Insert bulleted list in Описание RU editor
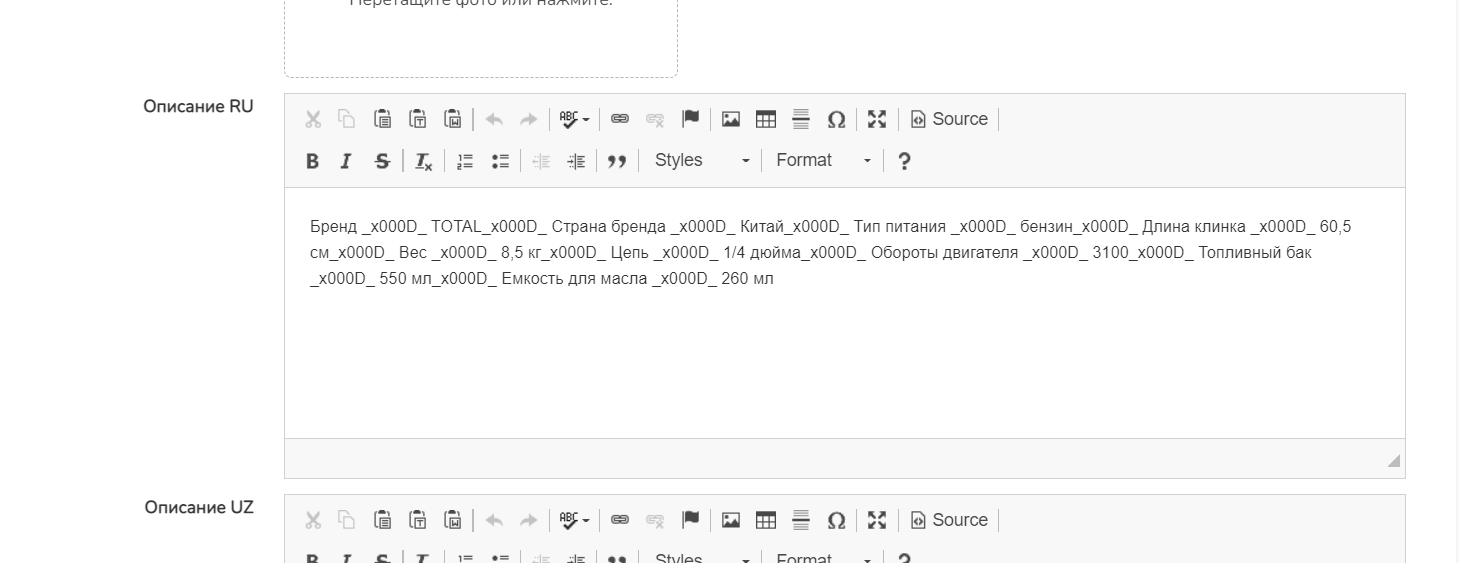This screenshot has width=1459, height=563. point(500,161)
